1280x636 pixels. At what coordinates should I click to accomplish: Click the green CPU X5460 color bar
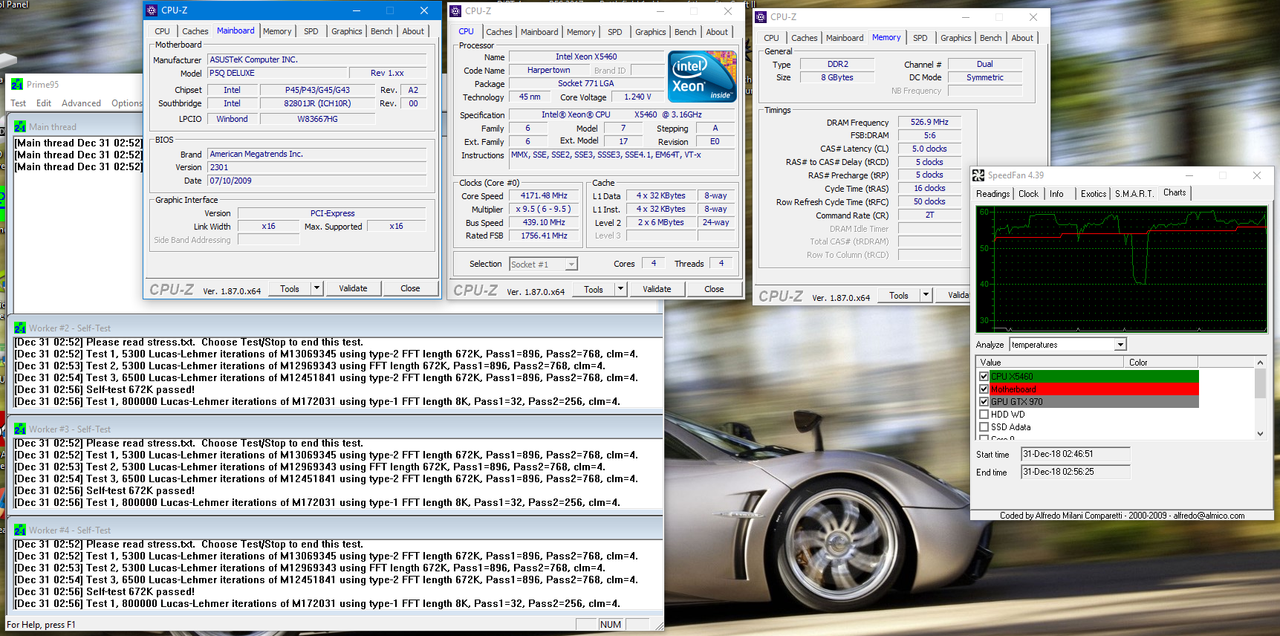click(x=1093, y=376)
